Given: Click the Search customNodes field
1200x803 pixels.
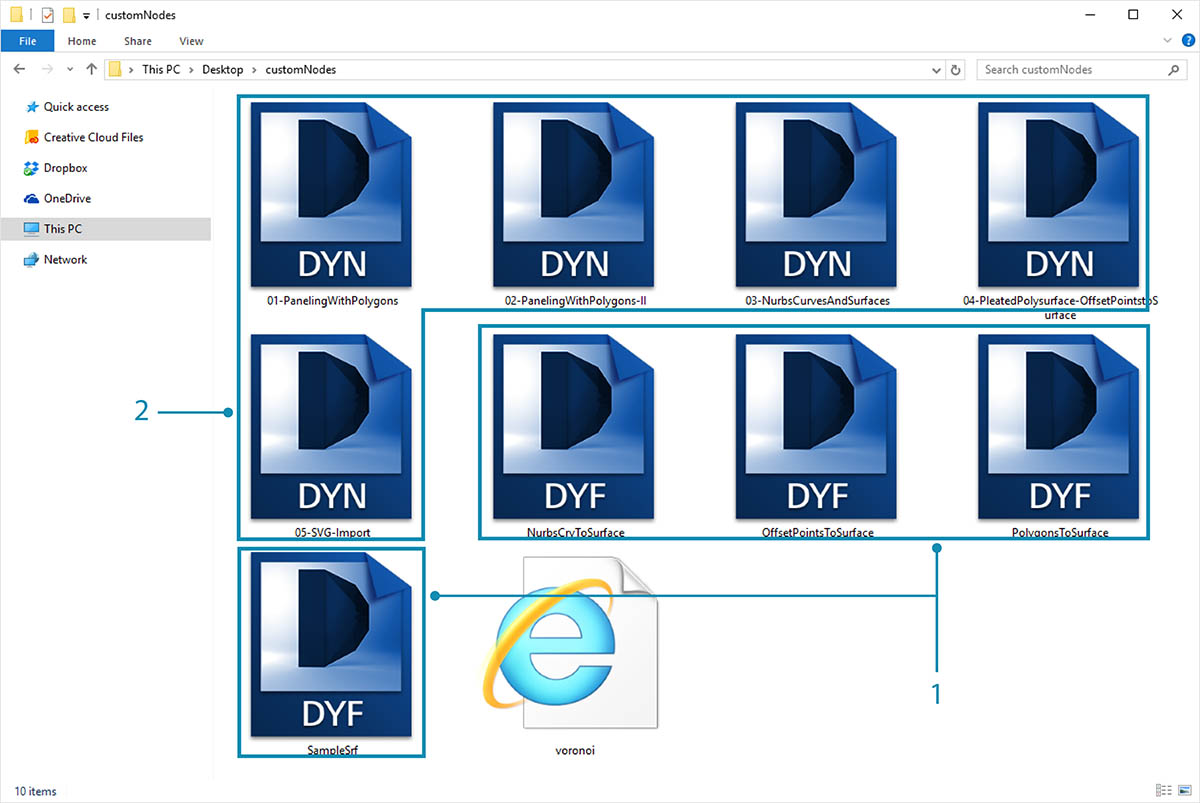Looking at the screenshot, I should (x=1070, y=70).
